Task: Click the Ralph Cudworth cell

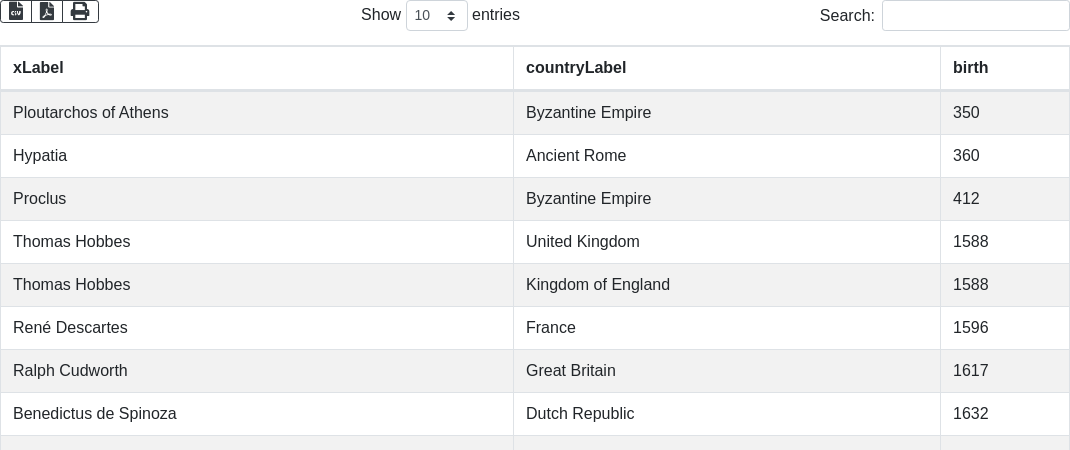Action: (70, 371)
